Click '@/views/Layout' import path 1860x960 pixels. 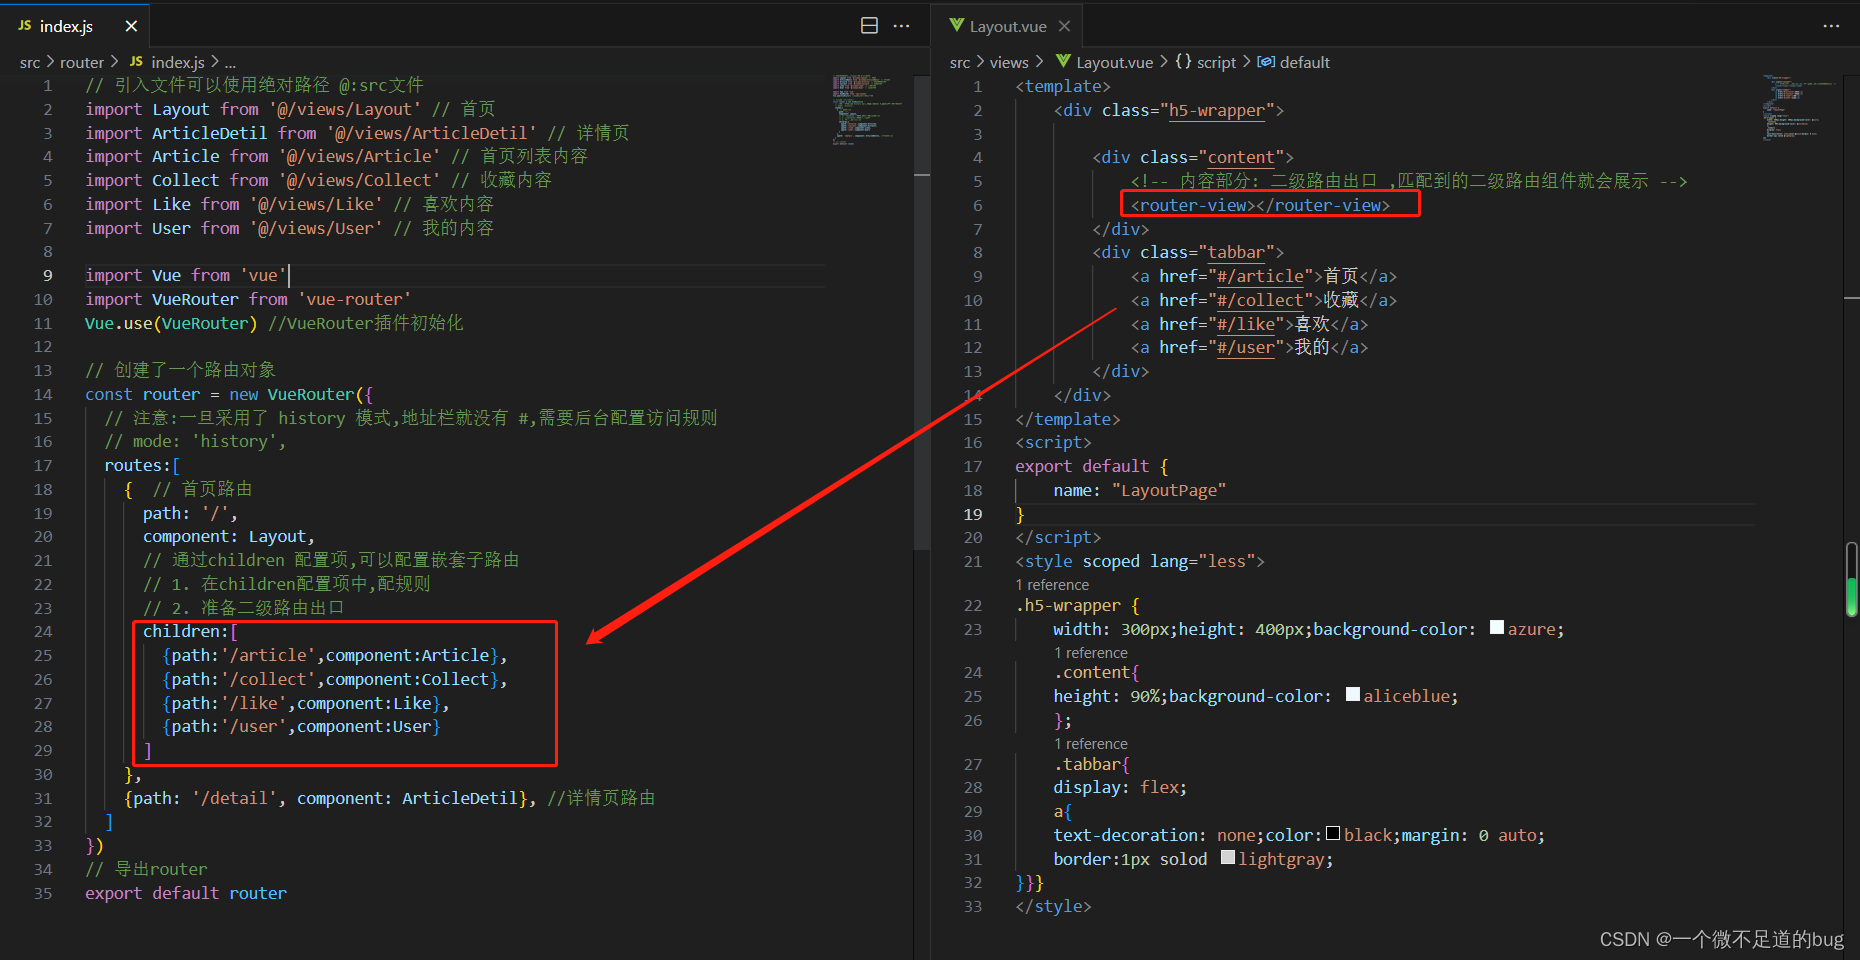[345, 109]
